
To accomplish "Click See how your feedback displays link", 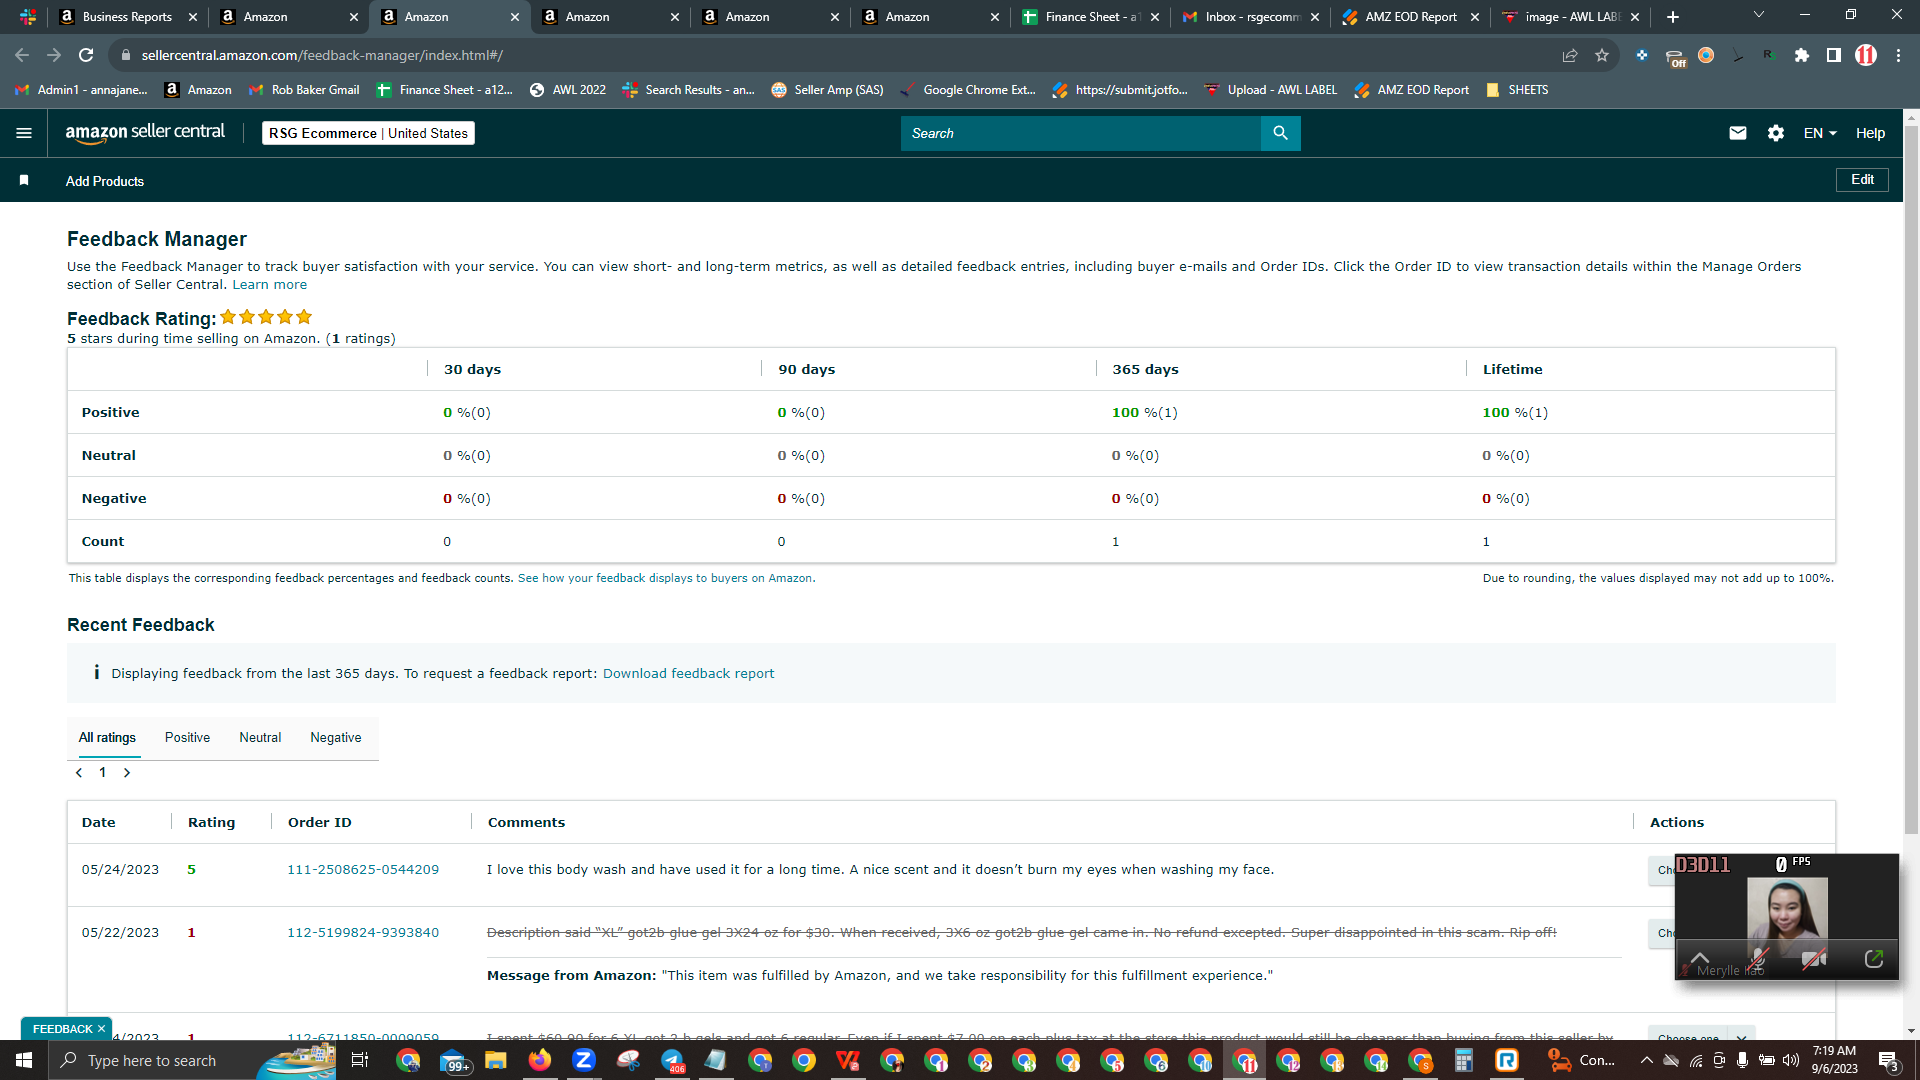I will [x=665, y=578].
